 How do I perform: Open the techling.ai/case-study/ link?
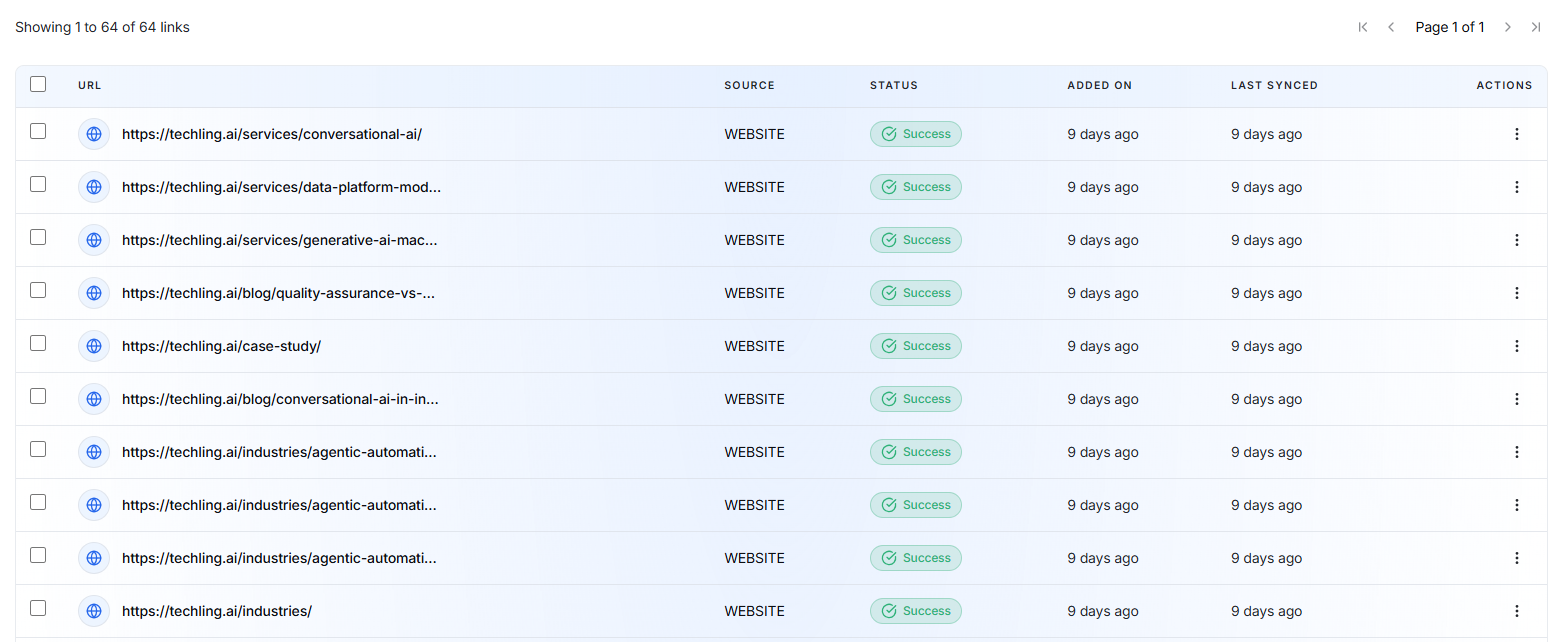[x=221, y=346]
